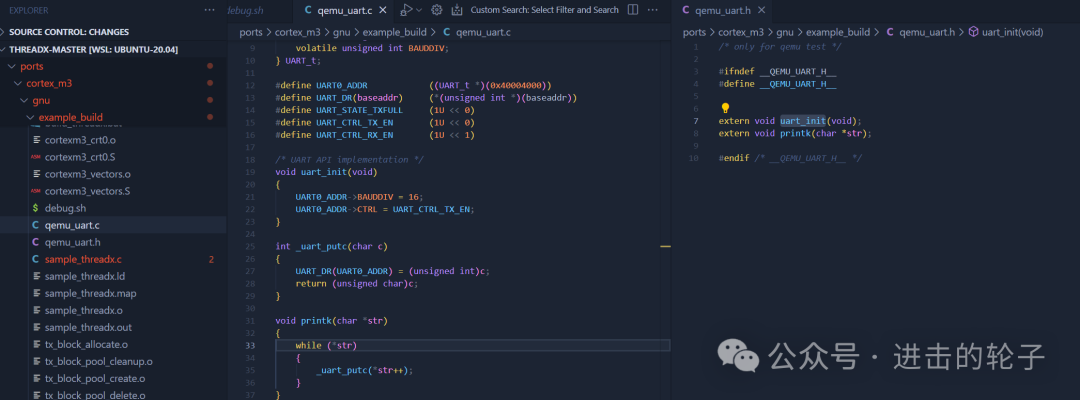Click the download-style icon beside the gear
This screenshot has height=400, width=1080.
(456, 10)
